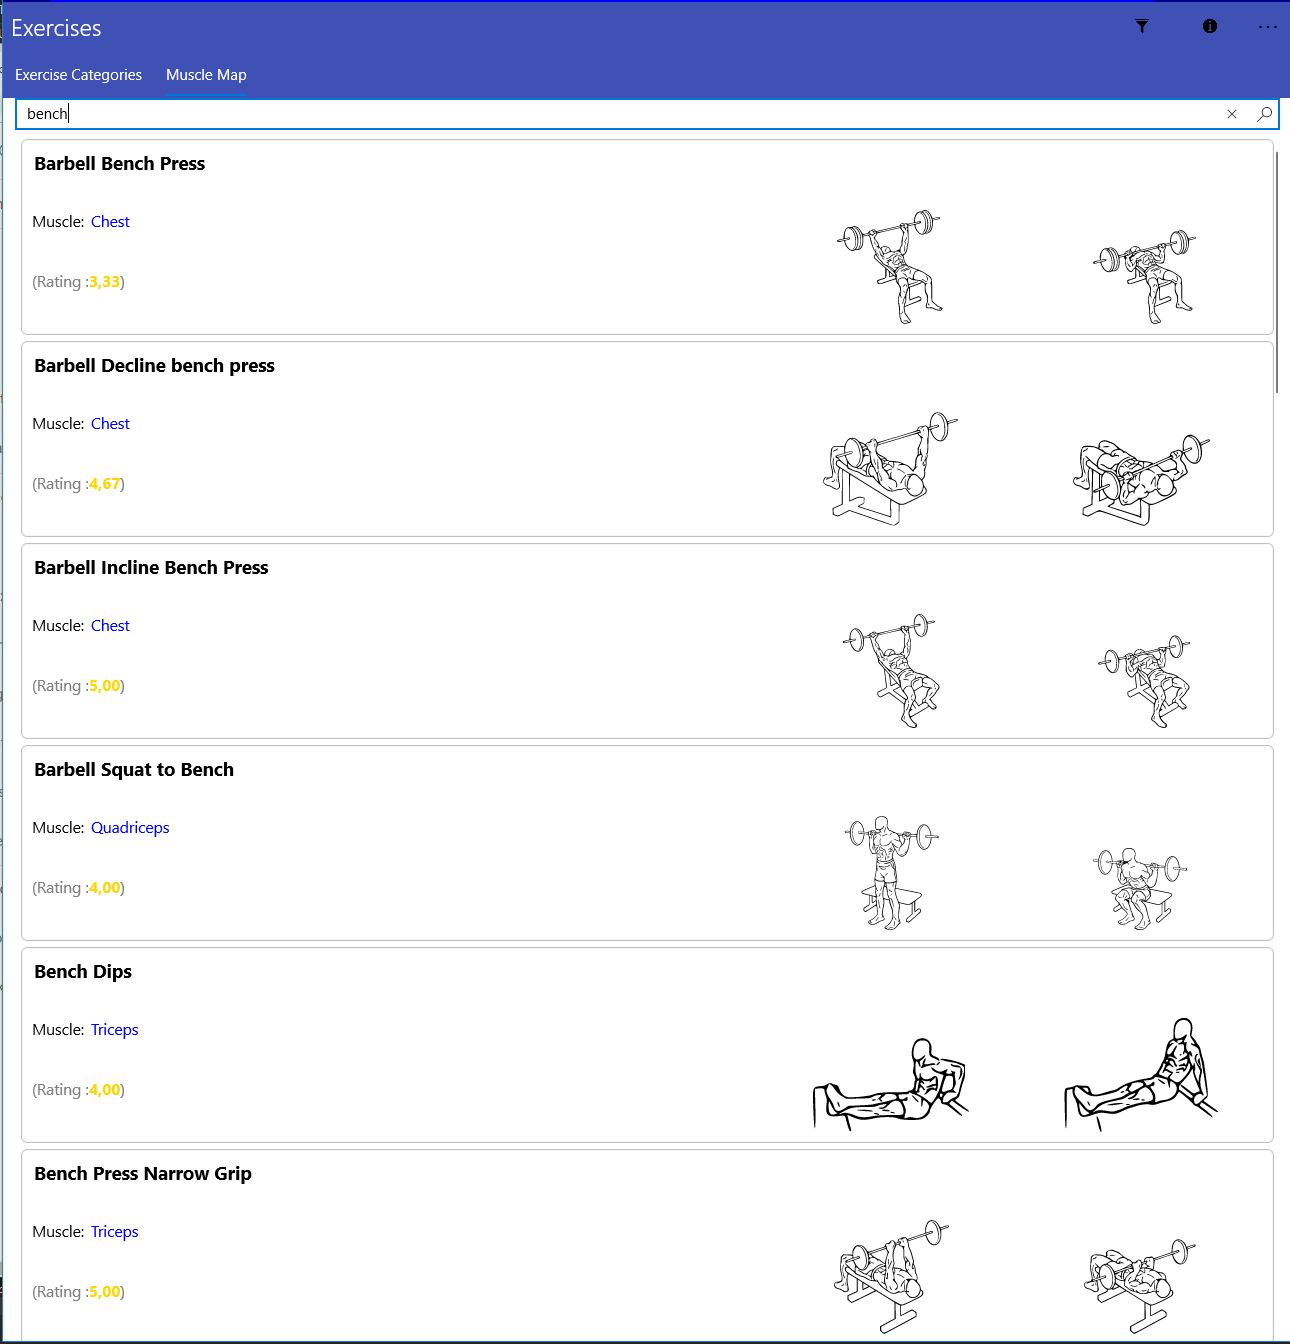Switch to Muscle Map tab
This screenshot has width=1290, height=1344.
point(206,75)
